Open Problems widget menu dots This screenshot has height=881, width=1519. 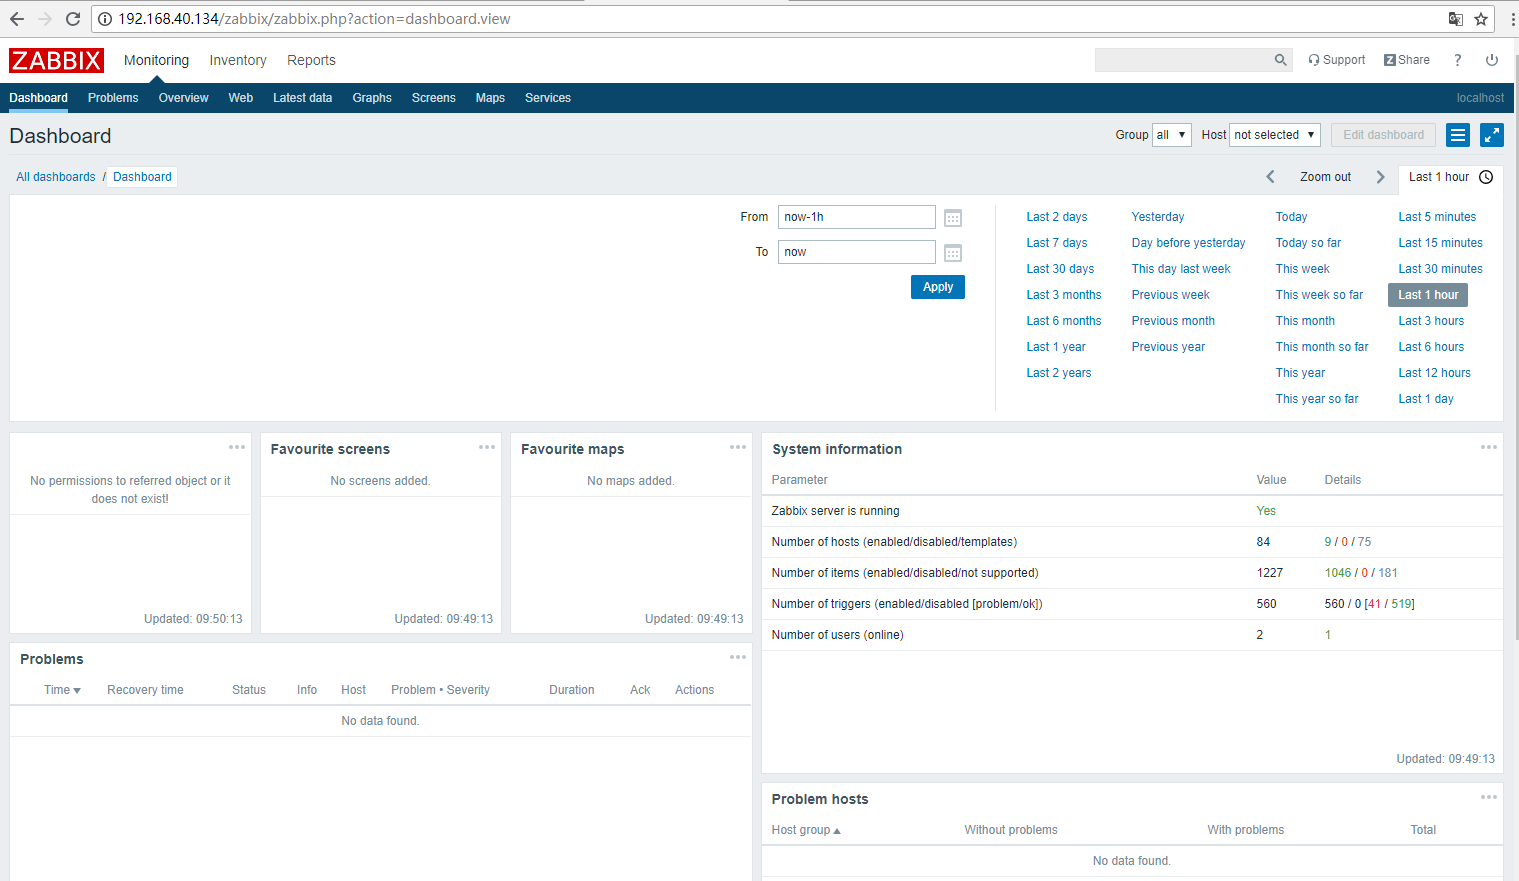738,657
